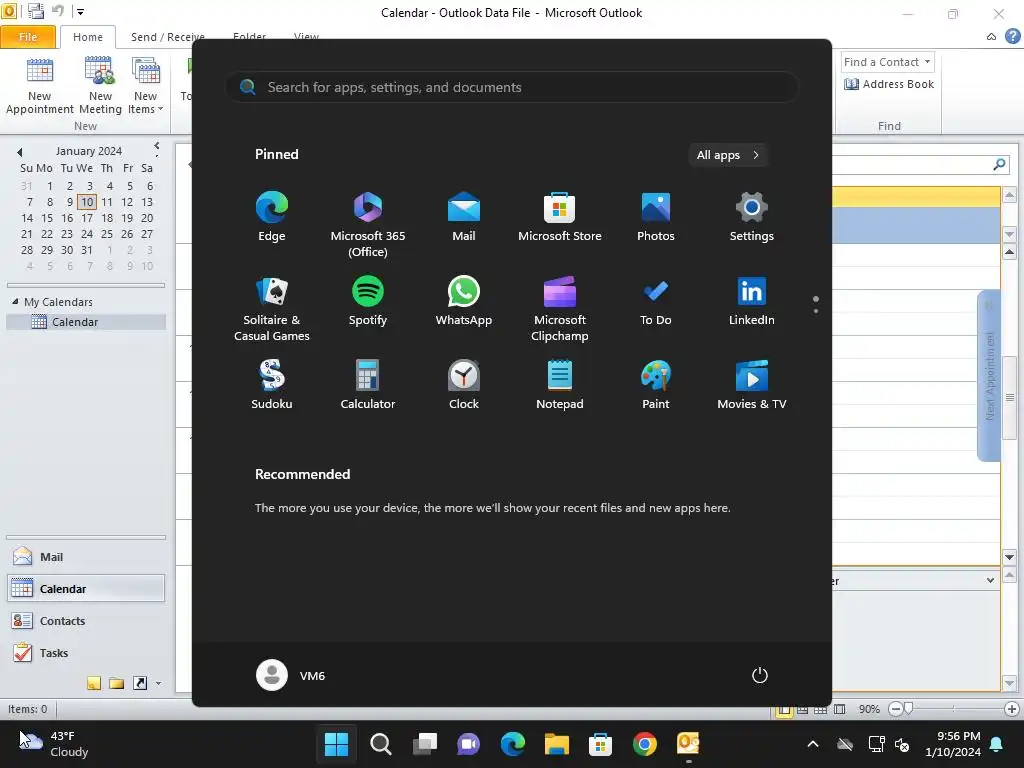Open the pinned Mail app
Viewport: 1024px width, 768px height.
click(x=464, y=217)
